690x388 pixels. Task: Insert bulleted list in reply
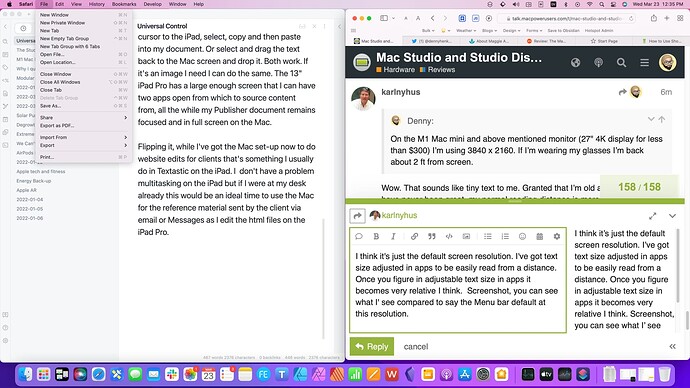click(x=488, y=236)
